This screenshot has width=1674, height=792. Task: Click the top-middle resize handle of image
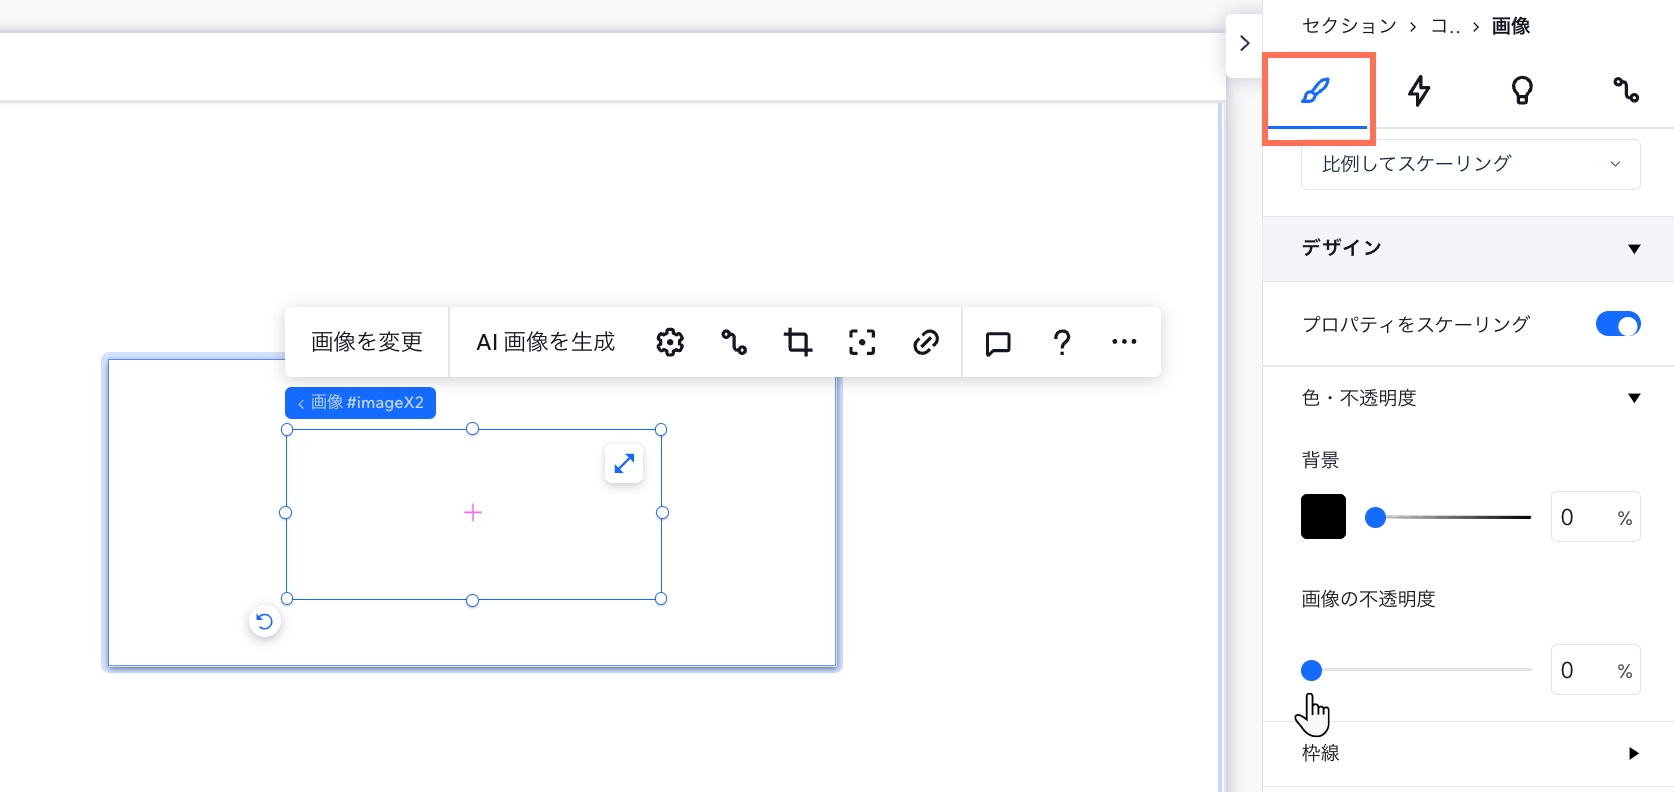[473, 429]
